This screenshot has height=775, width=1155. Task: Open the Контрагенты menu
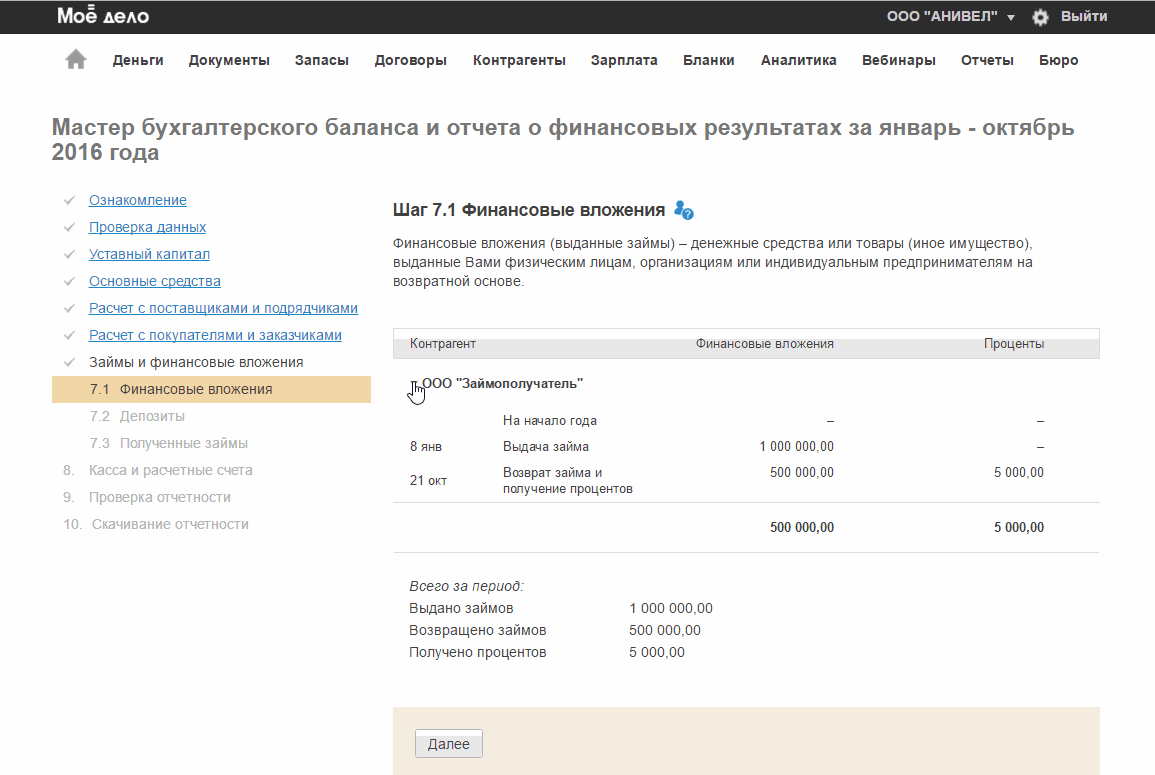(x=519, y=60)
